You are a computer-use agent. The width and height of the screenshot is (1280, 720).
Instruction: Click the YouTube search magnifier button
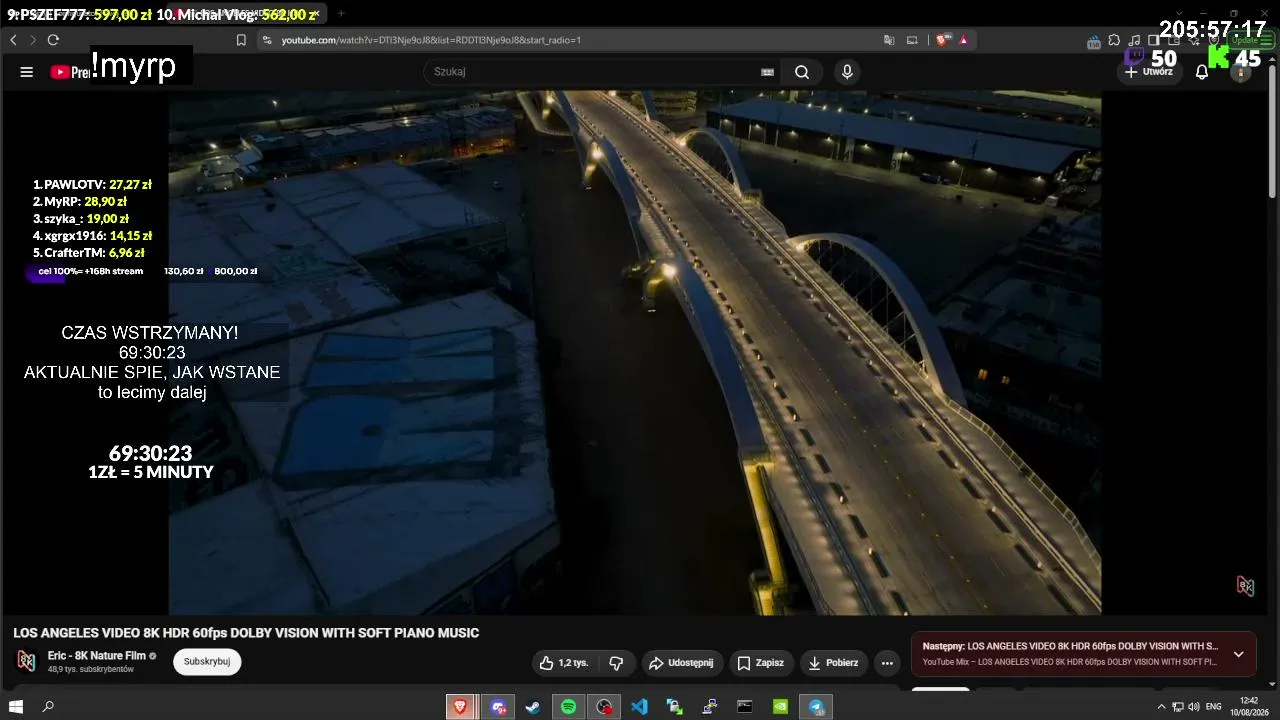tap(802, 72)
